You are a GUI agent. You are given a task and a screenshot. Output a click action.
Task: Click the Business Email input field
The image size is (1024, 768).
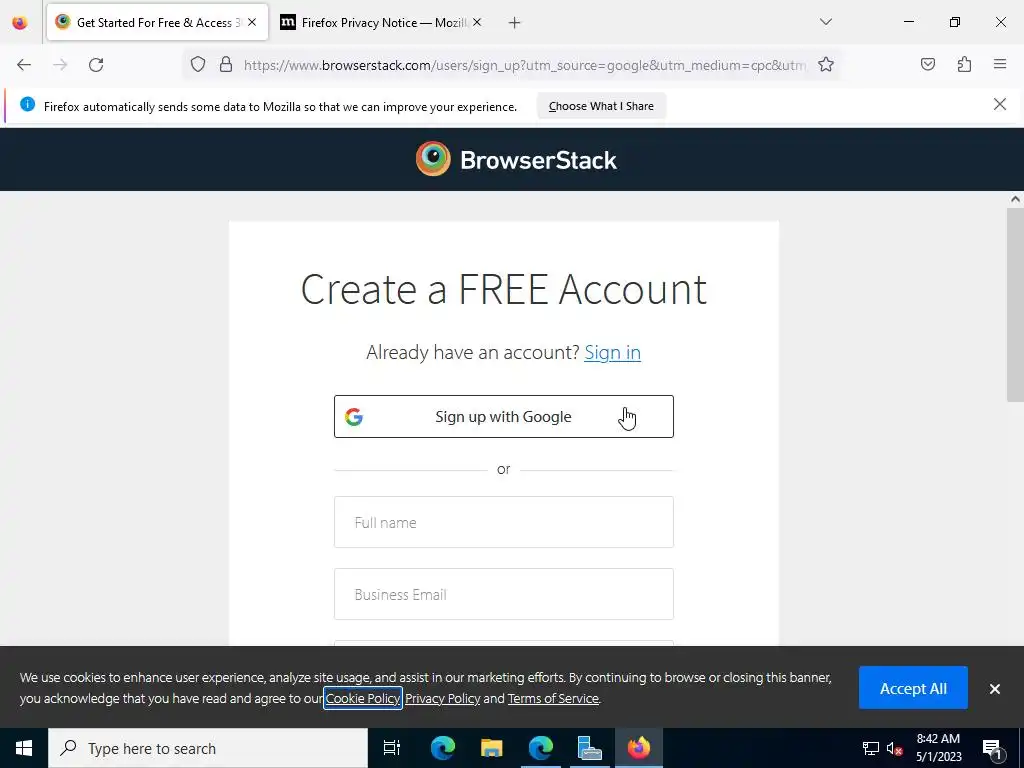504,594
